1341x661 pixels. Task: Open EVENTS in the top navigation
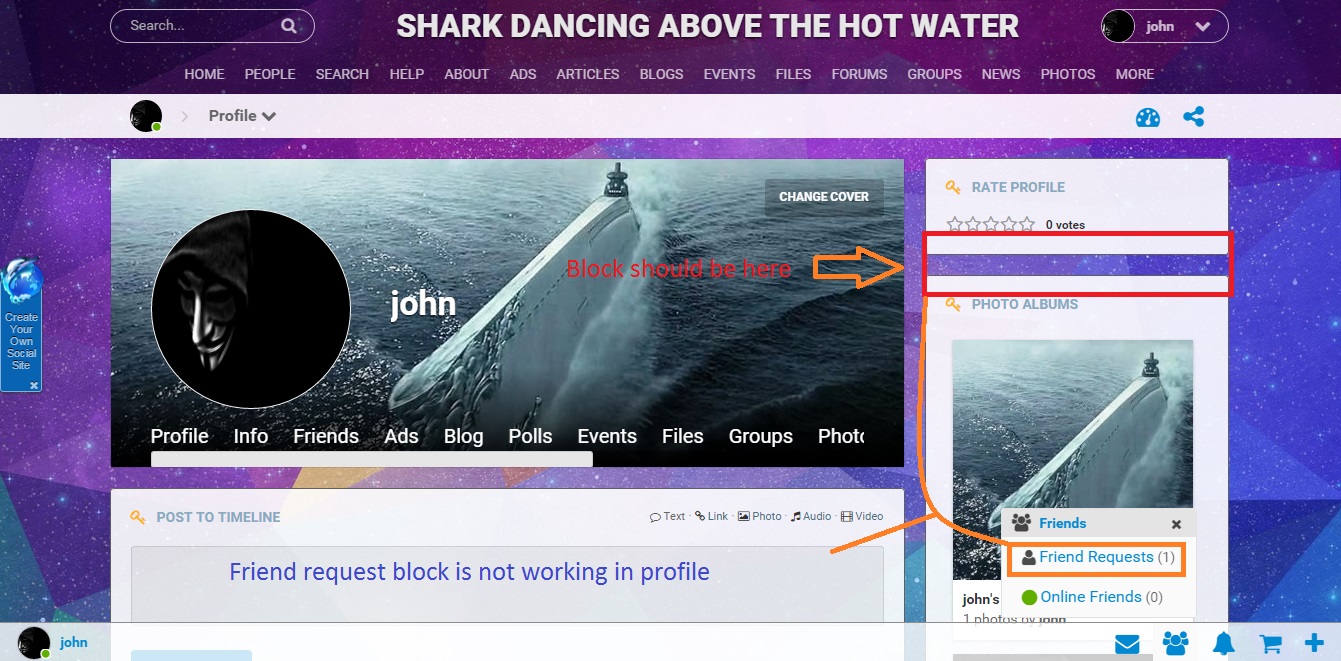coord(729,74)
